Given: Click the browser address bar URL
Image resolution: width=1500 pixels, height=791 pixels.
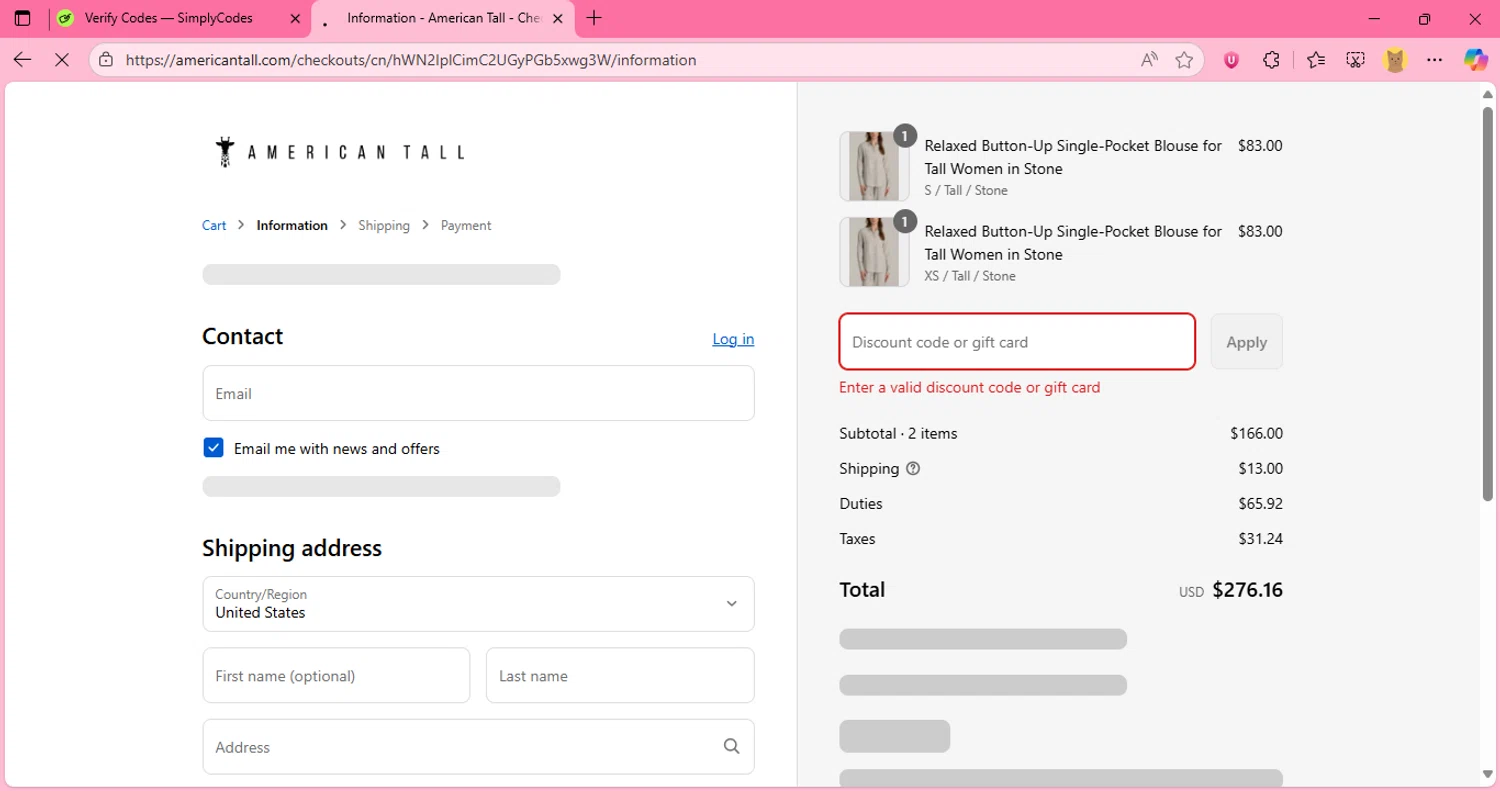Looking at the screenshot, I should pyautogui.click(x=411, y=60).
